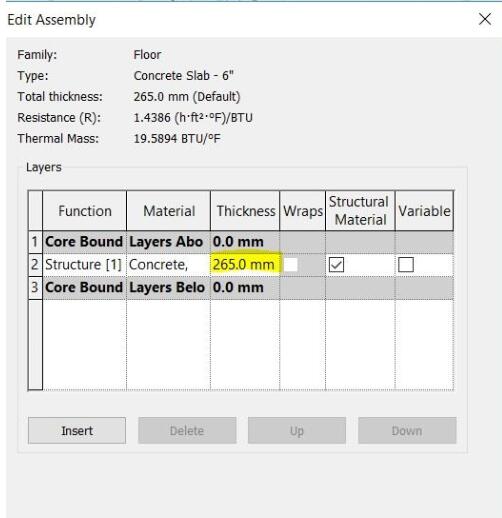Image resolution: width=502 pixels, height=518 pixels.
Task: Click the Delete button
Action: (x=187, y=430)
